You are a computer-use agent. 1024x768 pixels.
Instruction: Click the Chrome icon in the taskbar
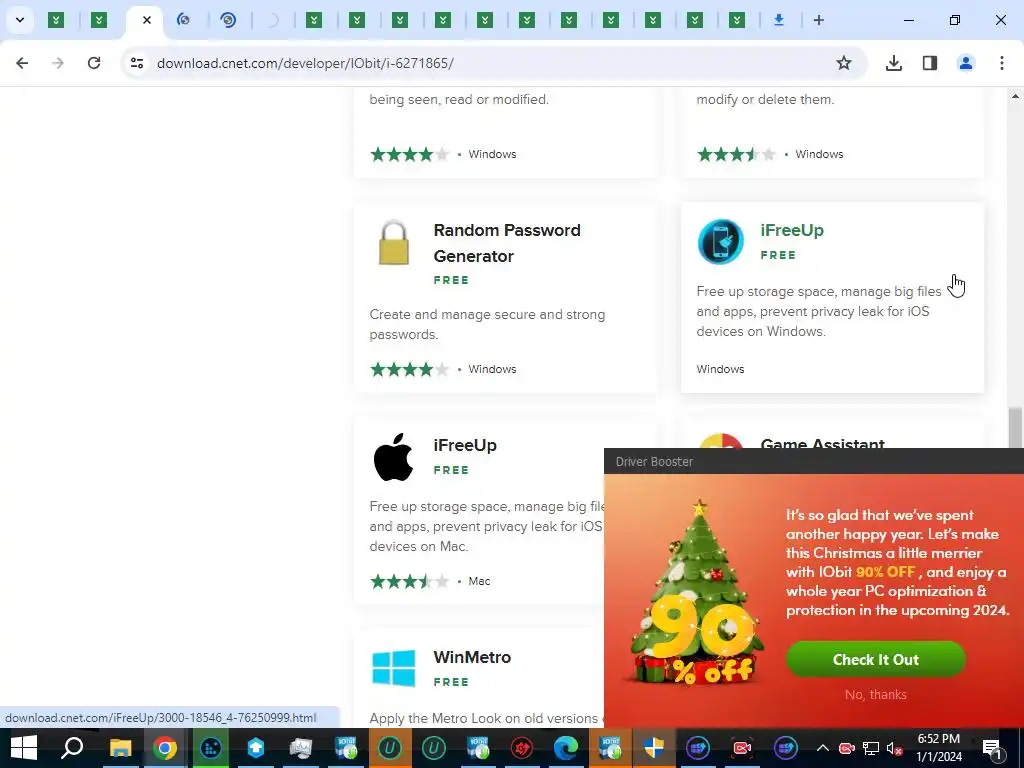coord(165,748)
